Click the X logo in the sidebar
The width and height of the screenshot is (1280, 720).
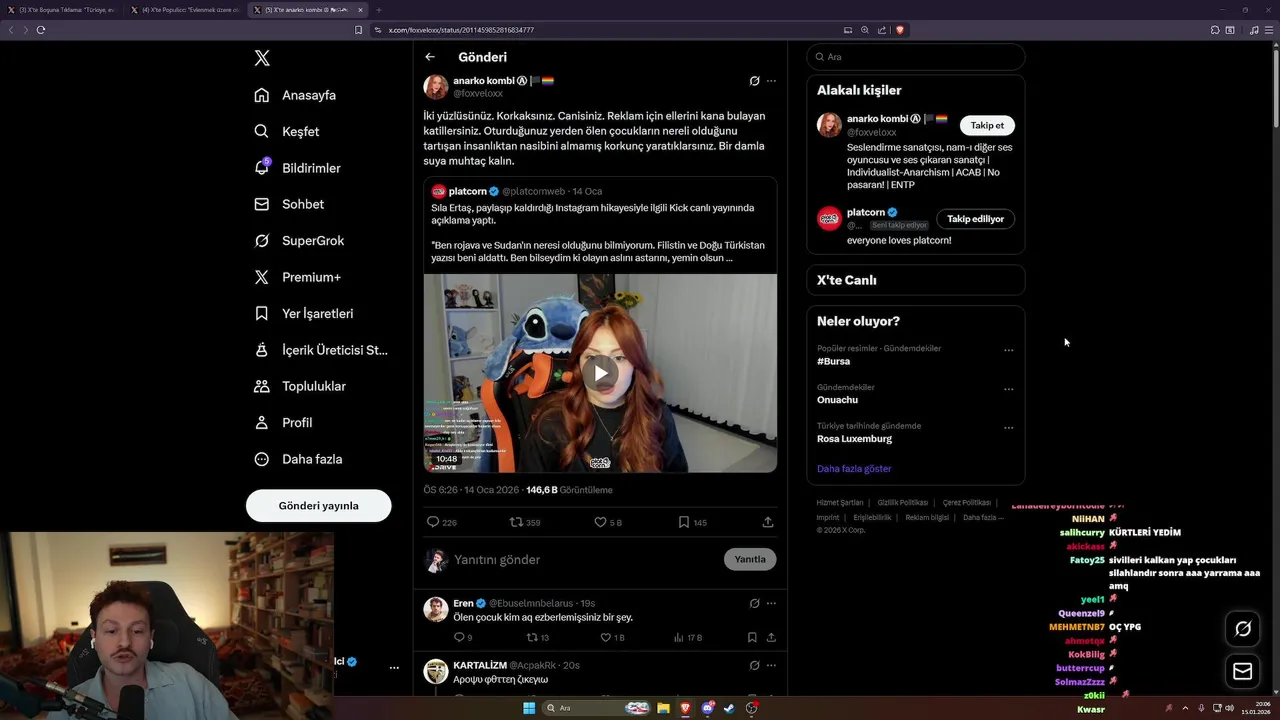coord(262,58)
